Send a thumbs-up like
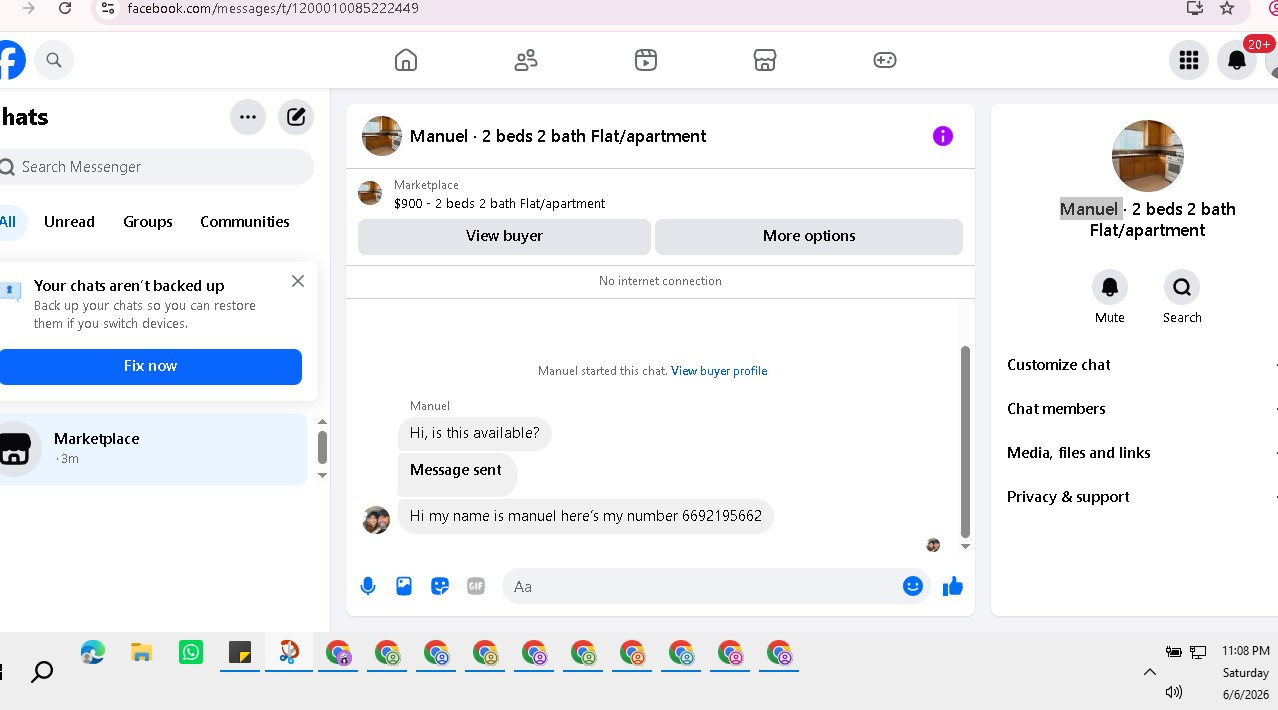Screen dimensions: 1278x710 pos(953,586)
